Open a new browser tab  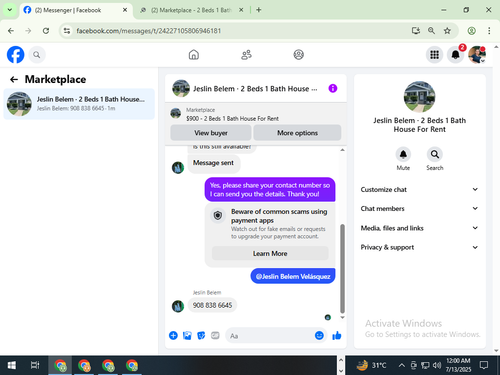(259, 10)
